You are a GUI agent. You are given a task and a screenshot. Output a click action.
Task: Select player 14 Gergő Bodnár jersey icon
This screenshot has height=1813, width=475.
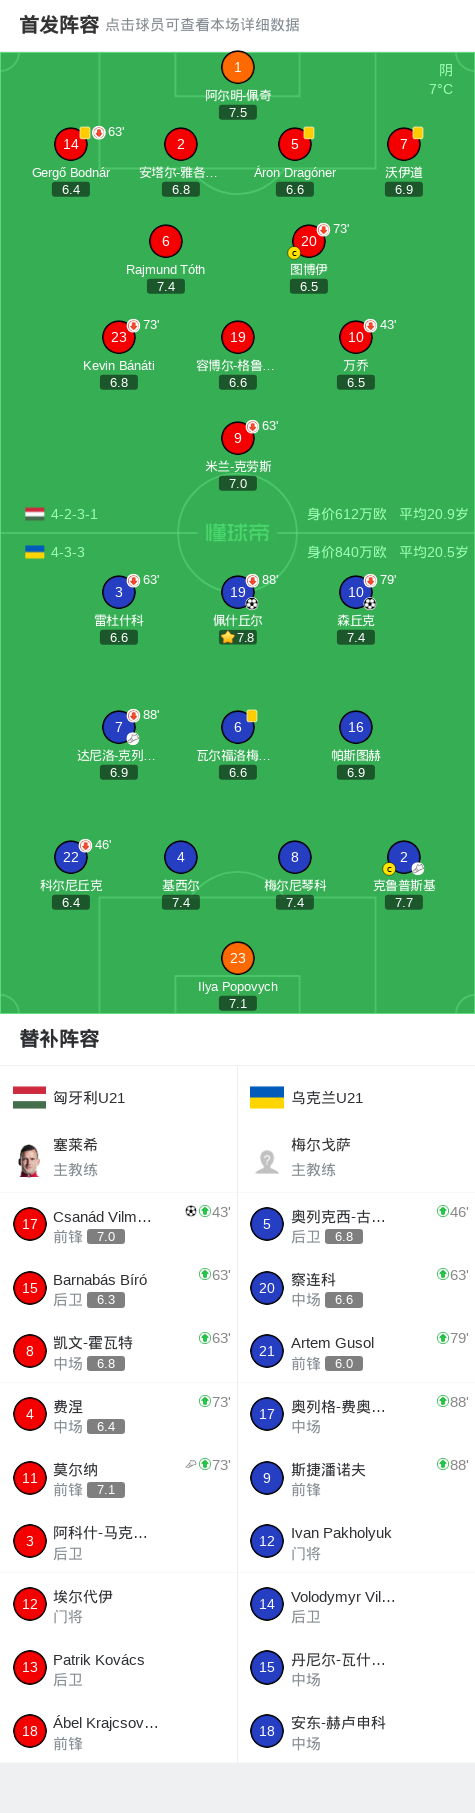pyautogui.click(x=71, y=144)
